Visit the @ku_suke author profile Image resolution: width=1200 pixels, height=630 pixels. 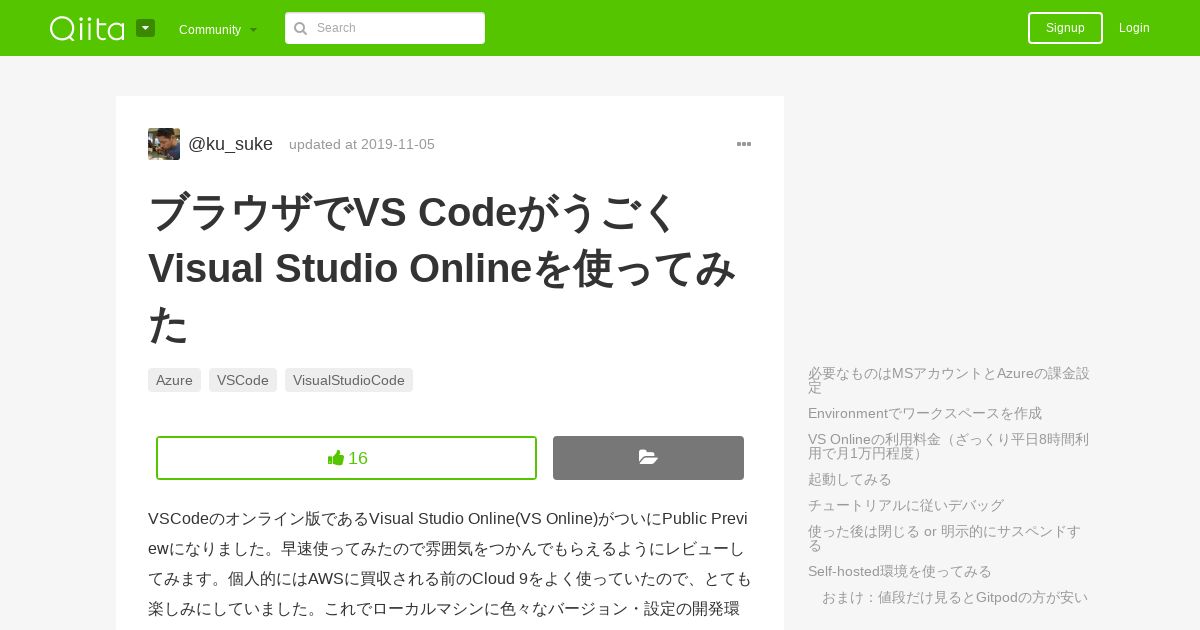click(230, 144)
